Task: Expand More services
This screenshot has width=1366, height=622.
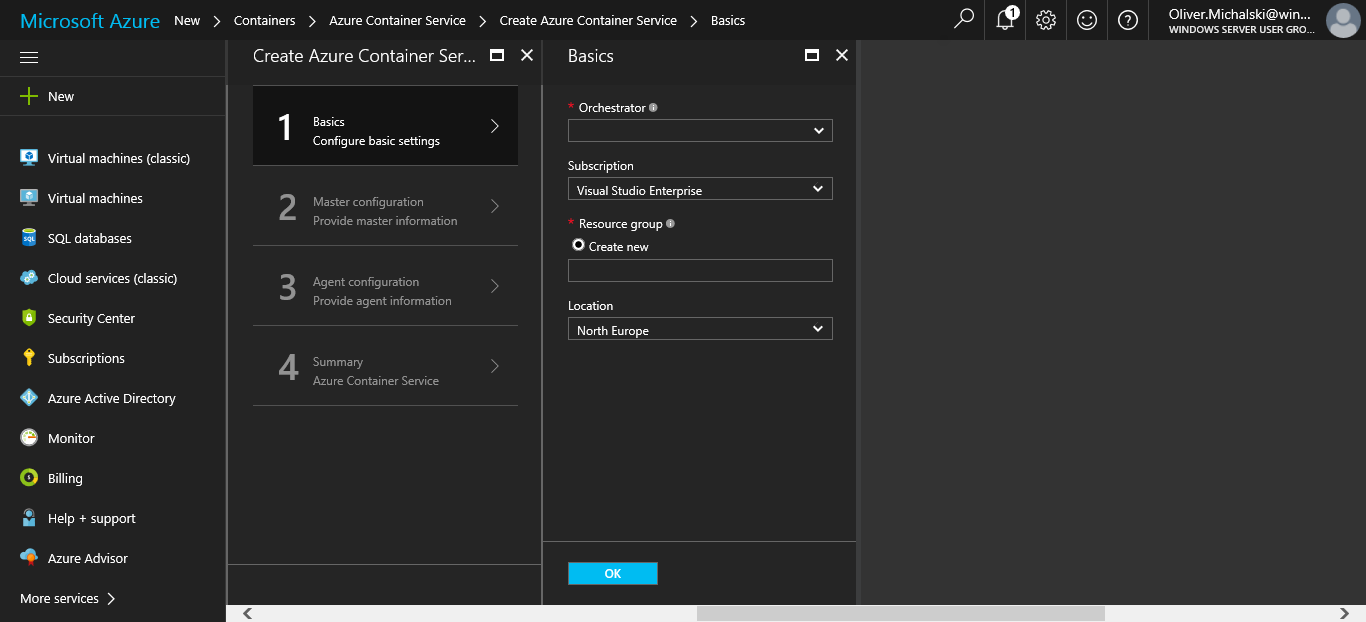Action: (68, 598)
